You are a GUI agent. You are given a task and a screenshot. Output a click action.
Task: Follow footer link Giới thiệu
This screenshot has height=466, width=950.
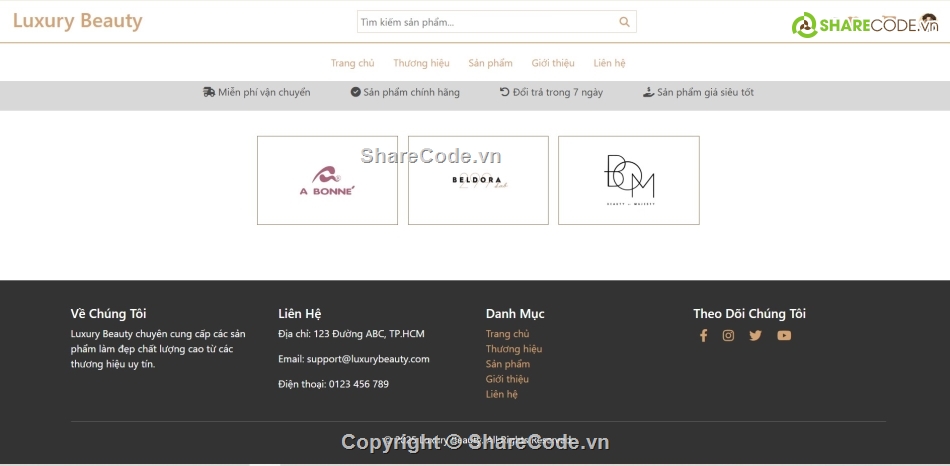(x=507, y=379)
